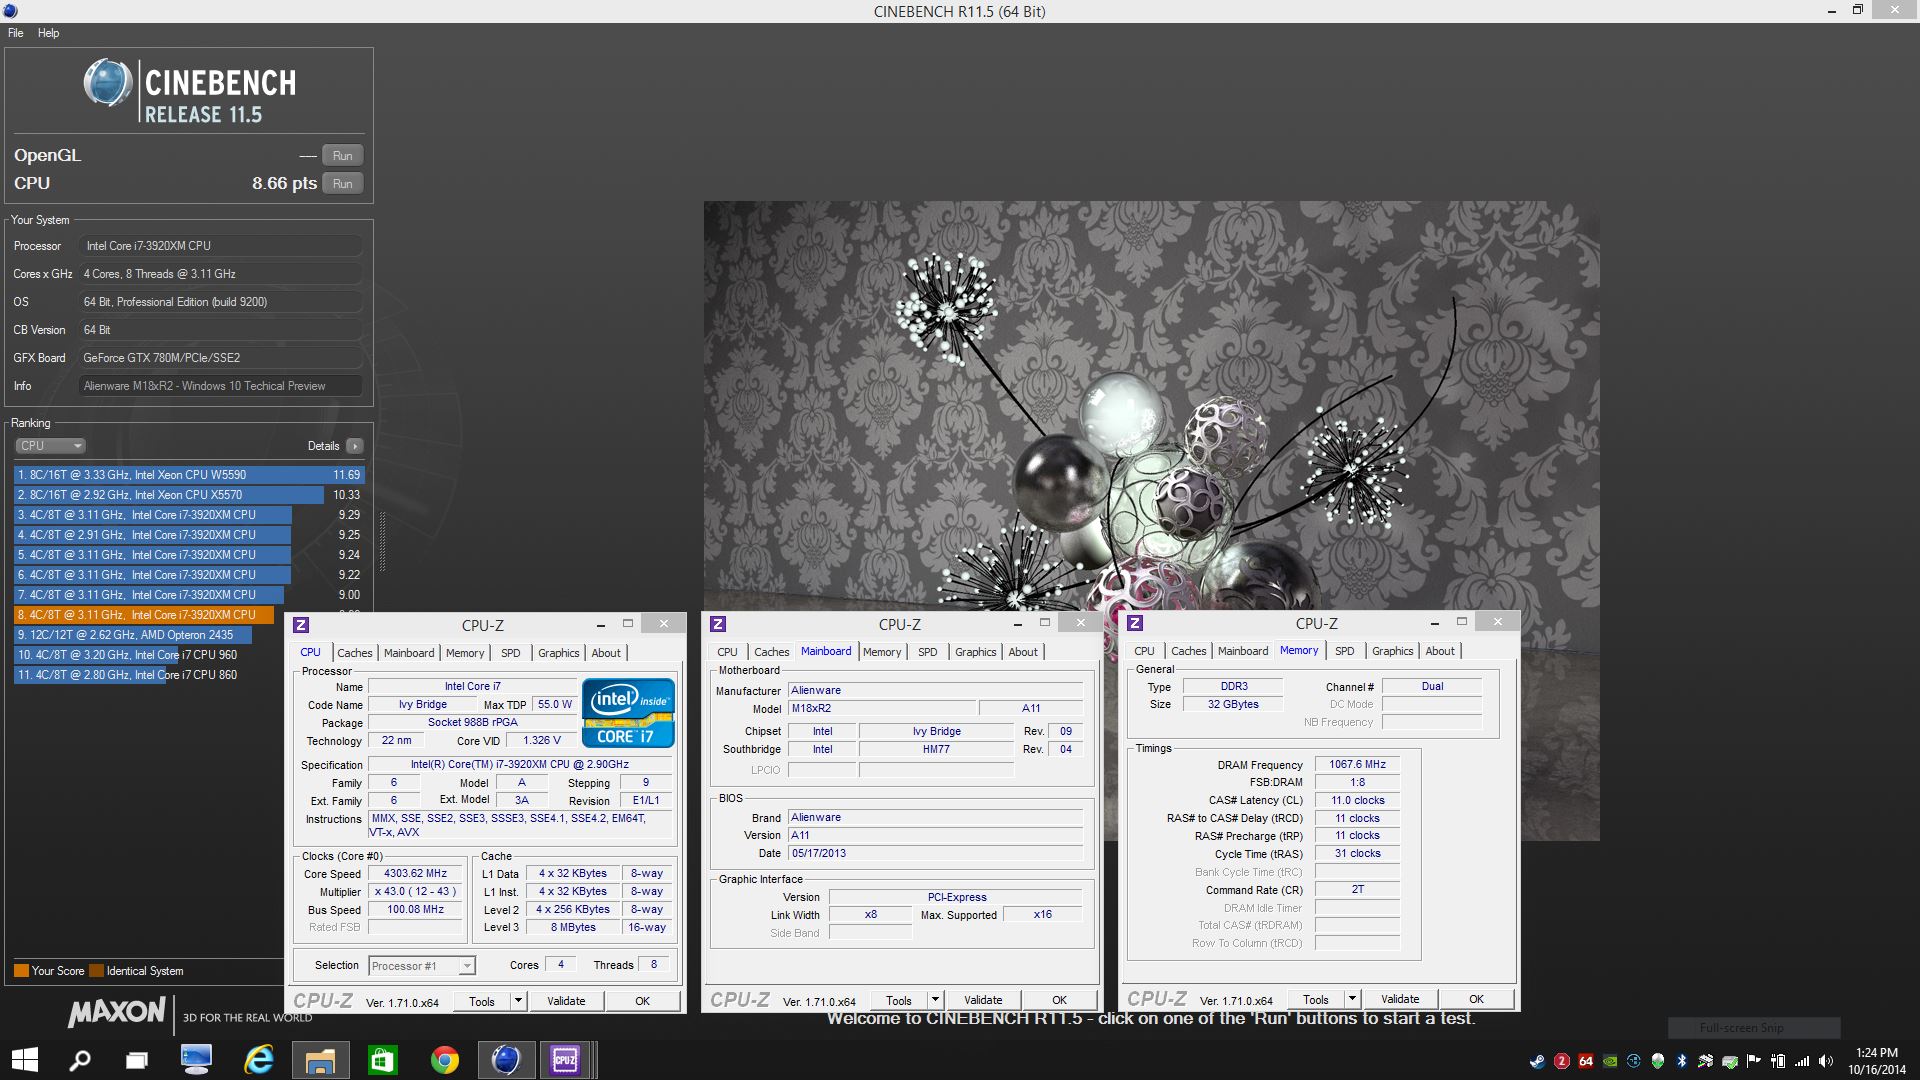Select ranking entry AMD Opteron 2435
1920x1080 pixels.
click(189, 635)
